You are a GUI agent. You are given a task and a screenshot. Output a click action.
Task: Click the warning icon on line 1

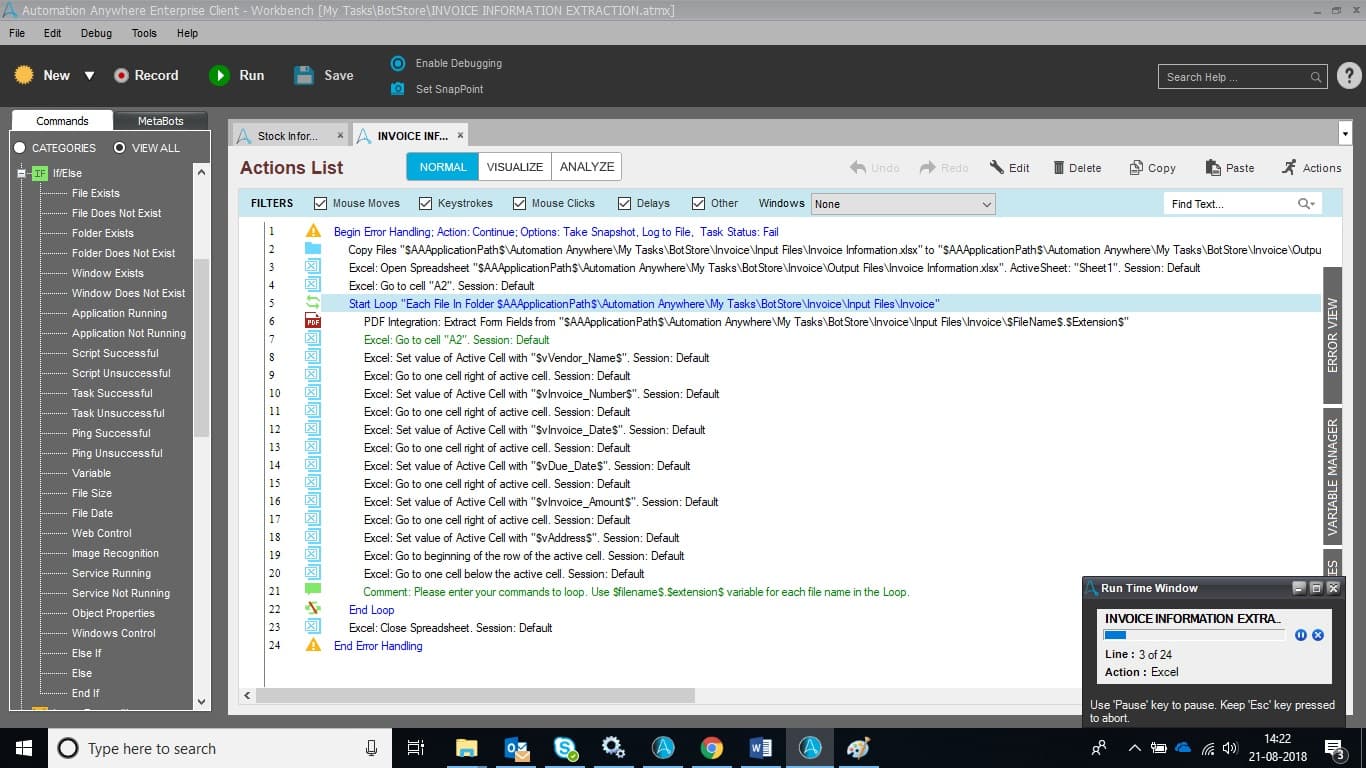313,231
